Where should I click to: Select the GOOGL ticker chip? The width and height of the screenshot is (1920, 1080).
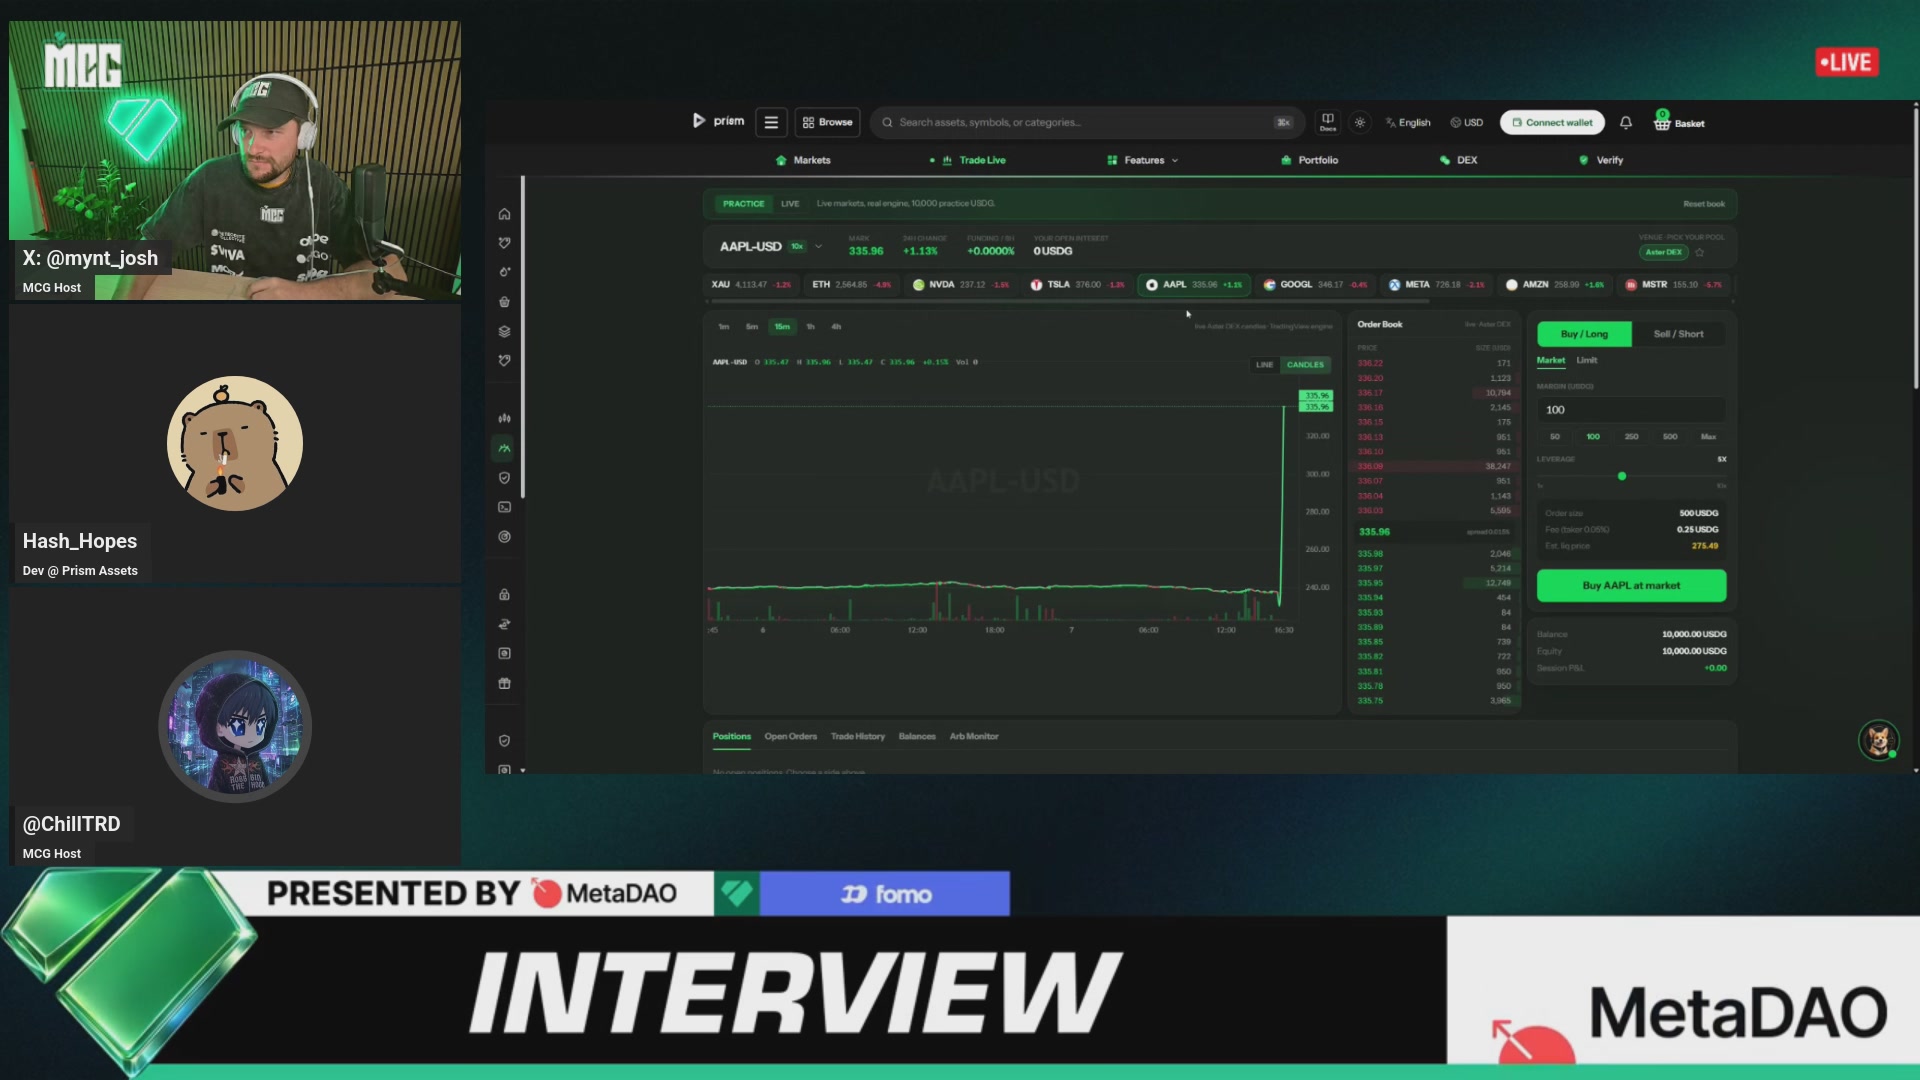(x=1315, y=285)
